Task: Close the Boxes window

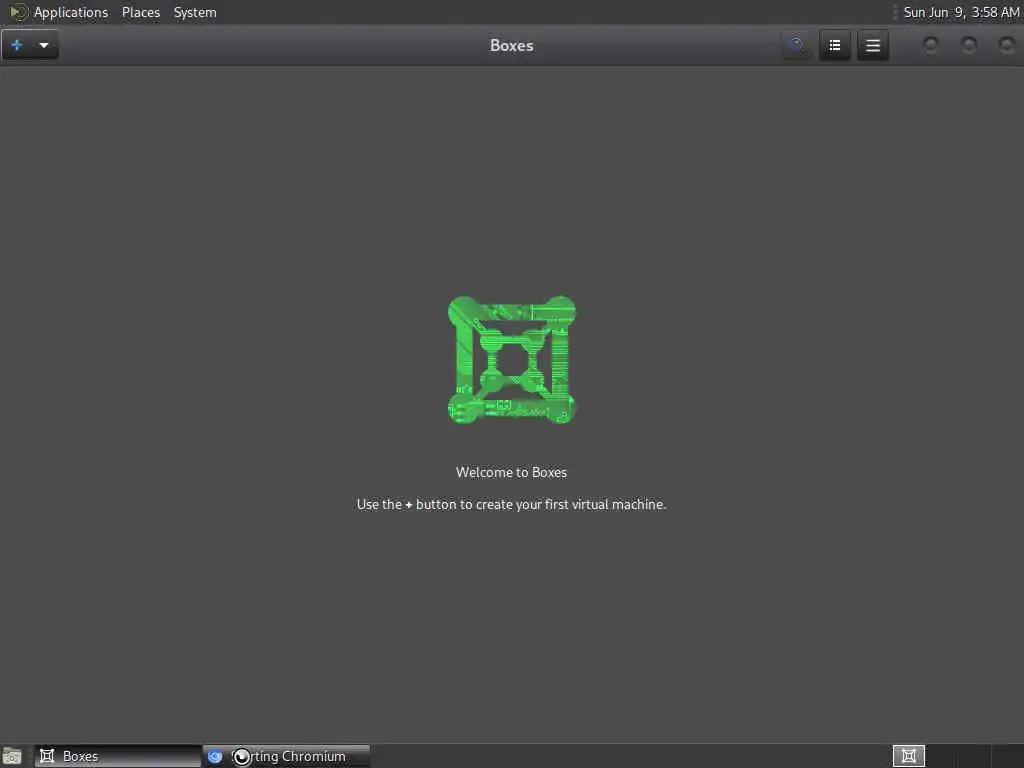Action: pyautogui.click(x=1006, y=45)
